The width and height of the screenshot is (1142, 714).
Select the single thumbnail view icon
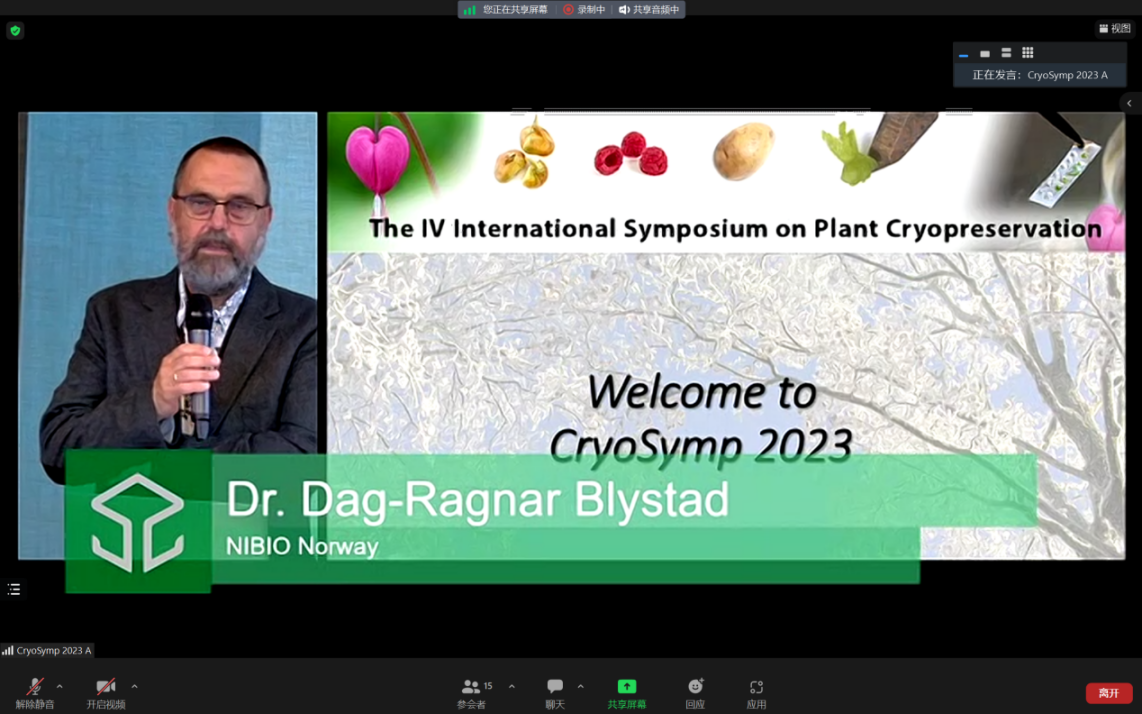[985, 53]
